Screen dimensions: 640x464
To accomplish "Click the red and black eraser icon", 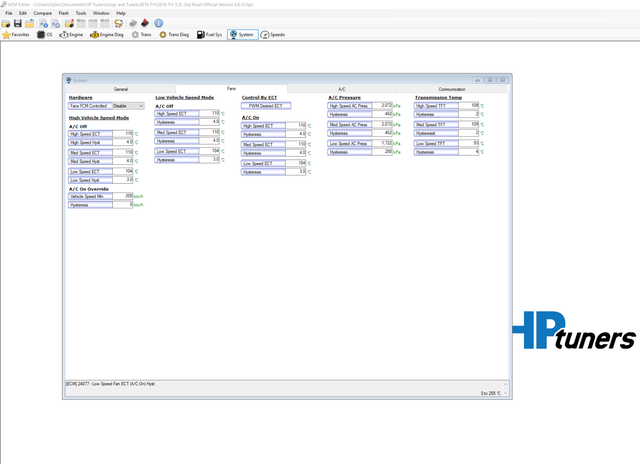I will [145, 23].
